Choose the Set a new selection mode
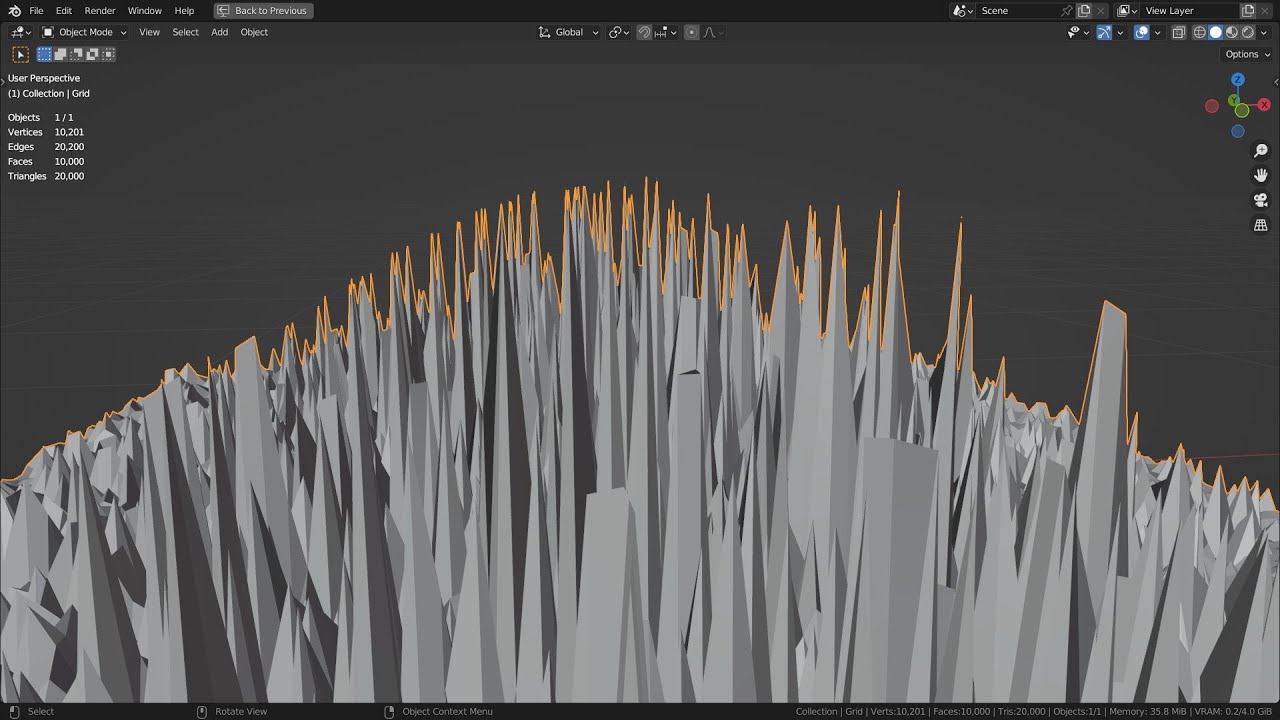The height and width of the screenshot is (720, 1280). click(45, 54)
